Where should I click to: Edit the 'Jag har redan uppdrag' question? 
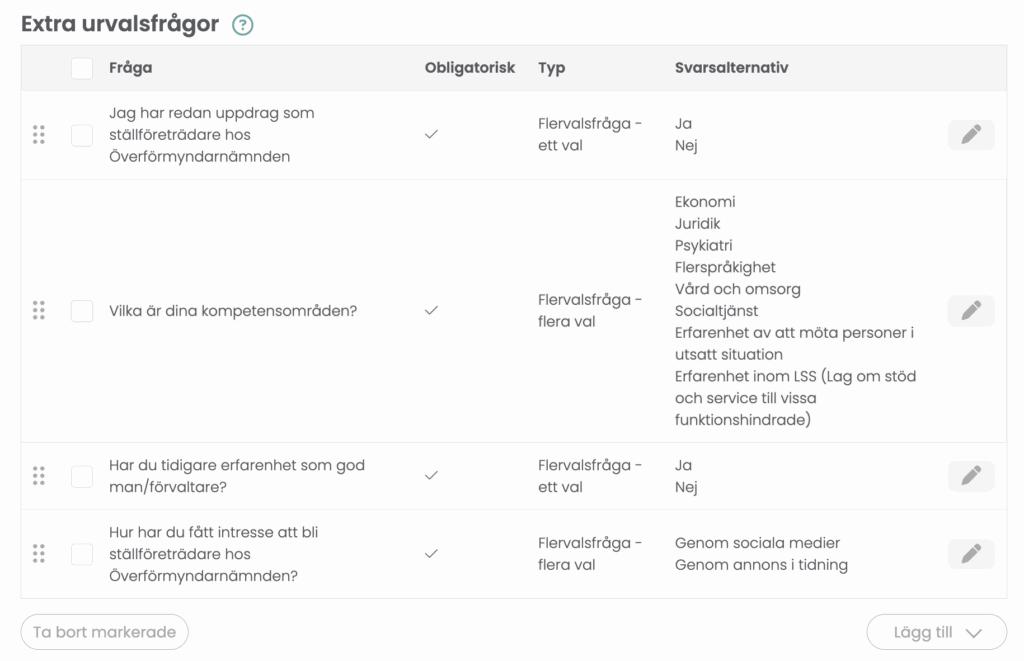point(970,135)
